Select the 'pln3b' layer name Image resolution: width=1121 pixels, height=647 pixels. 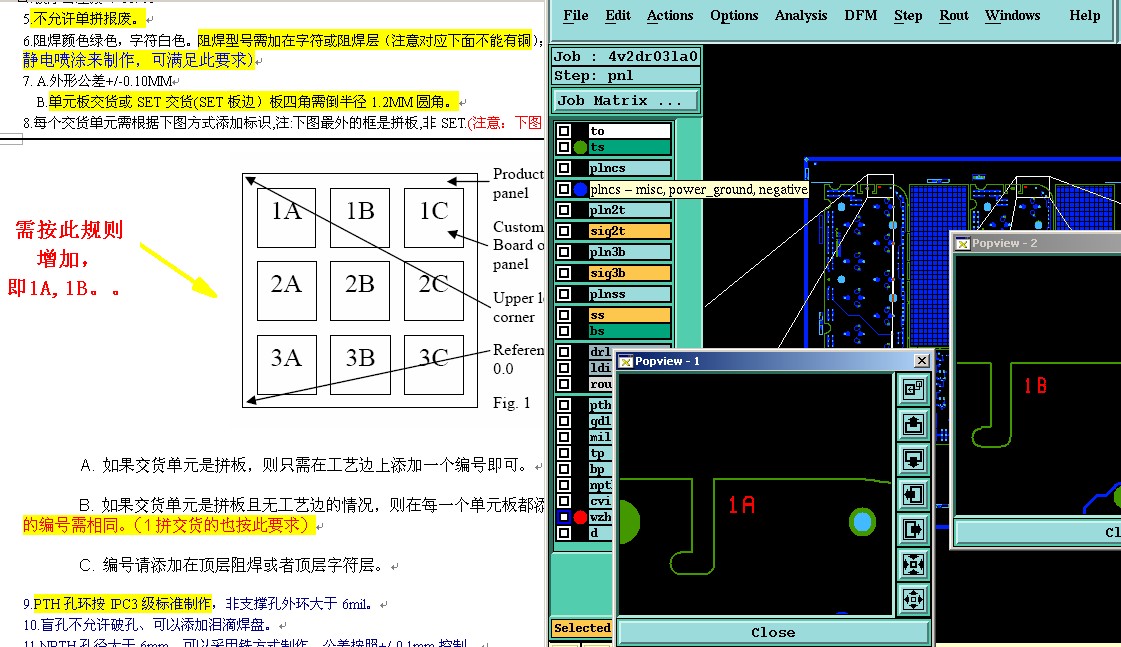point(630,252)
